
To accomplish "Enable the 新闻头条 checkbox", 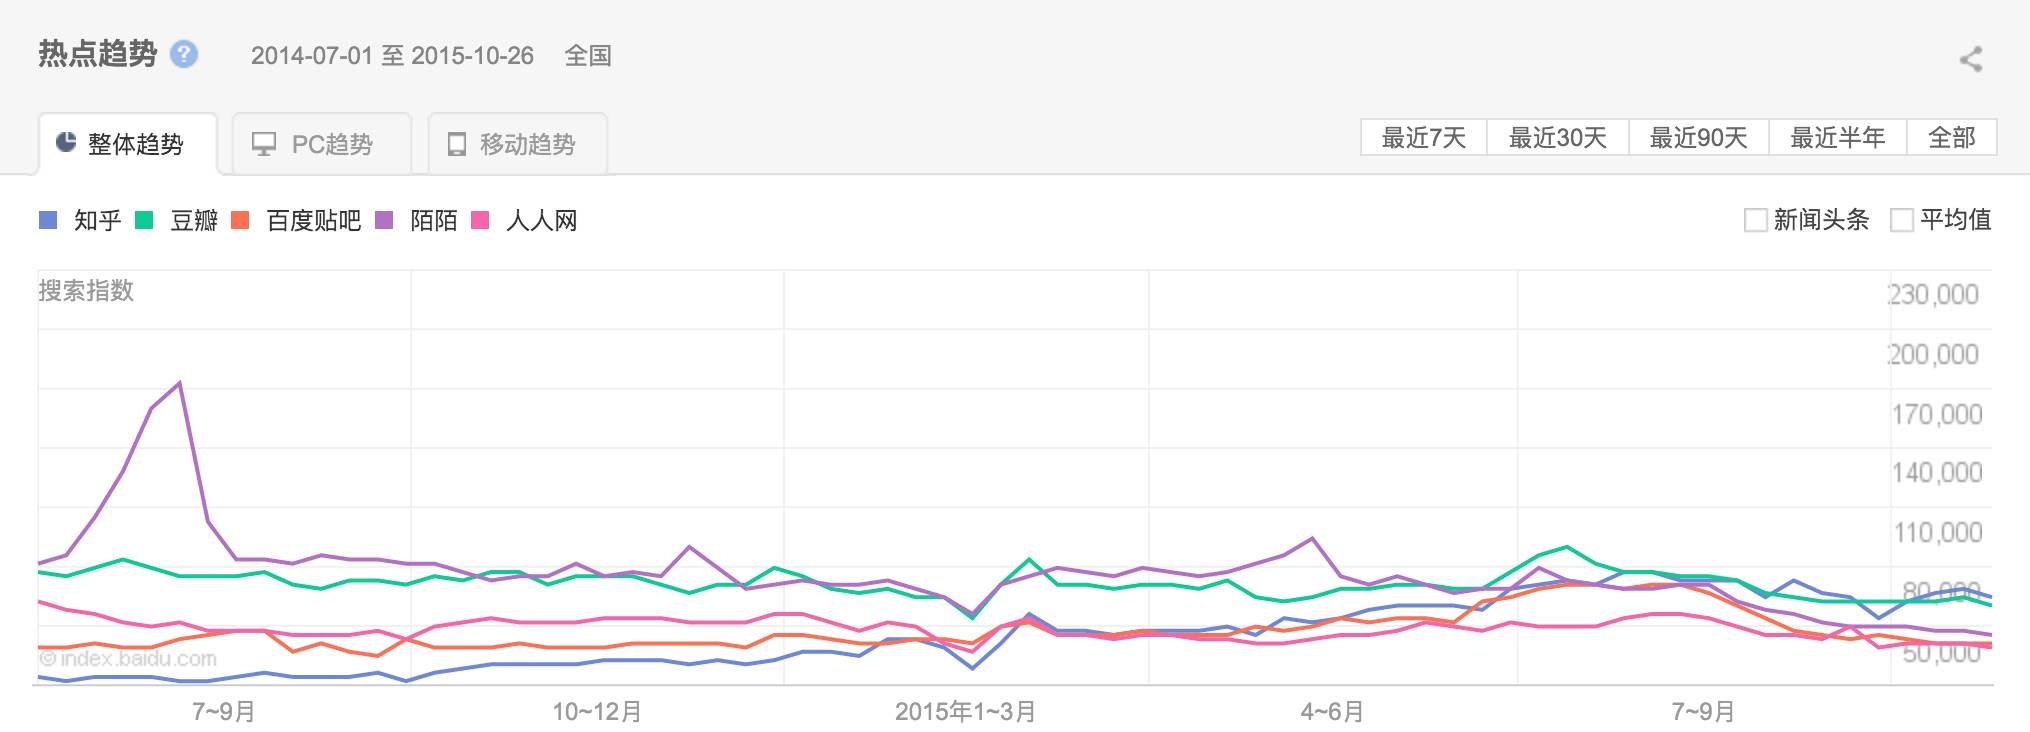I will [x=1755, y=220].
